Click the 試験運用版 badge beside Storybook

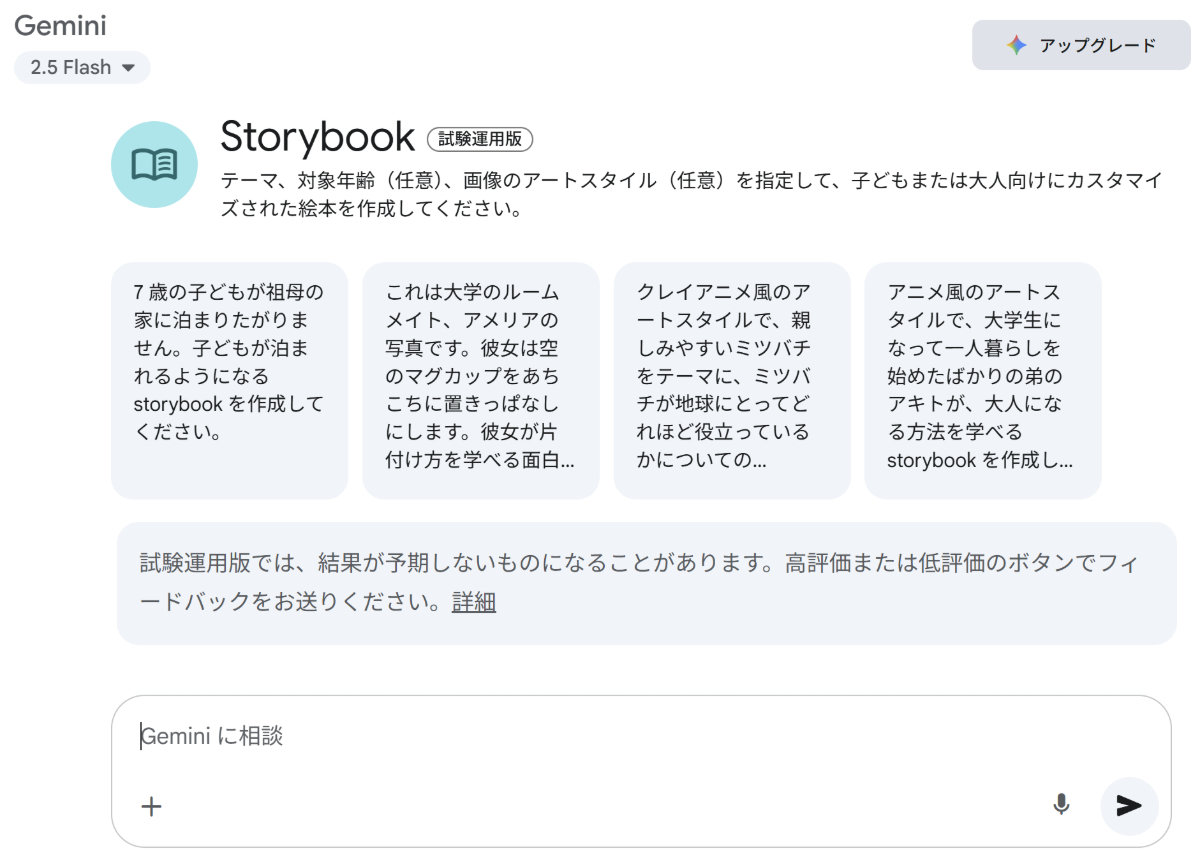(480, 139)
